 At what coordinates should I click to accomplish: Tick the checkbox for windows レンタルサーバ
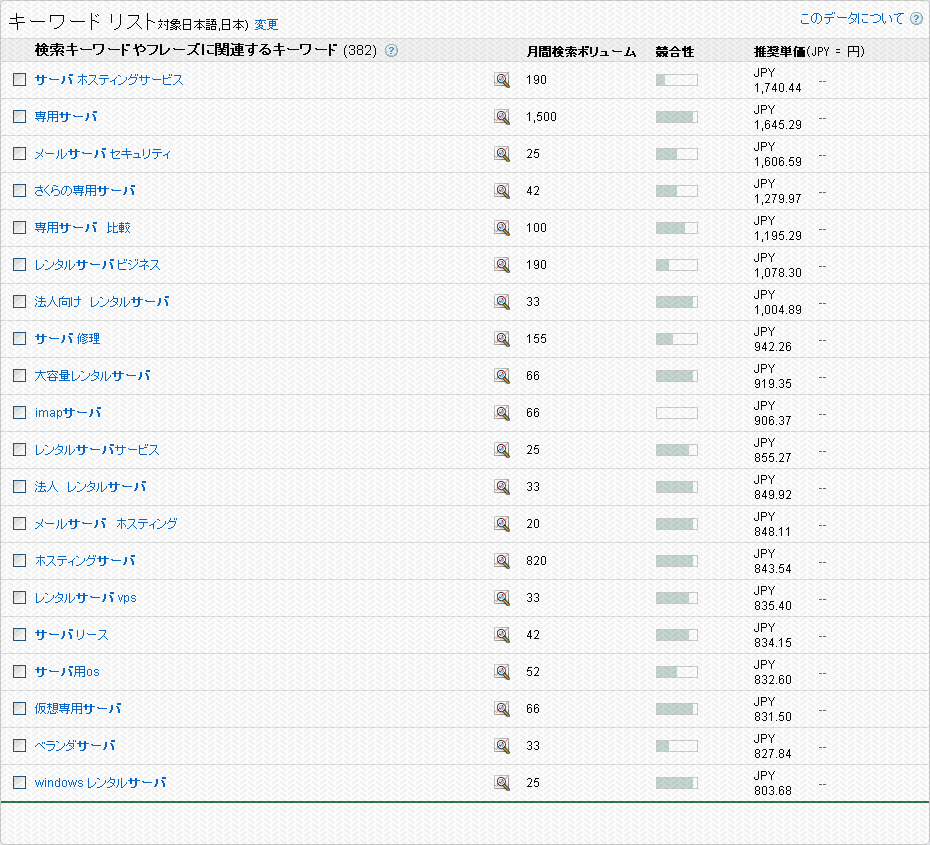coord(20,783)
